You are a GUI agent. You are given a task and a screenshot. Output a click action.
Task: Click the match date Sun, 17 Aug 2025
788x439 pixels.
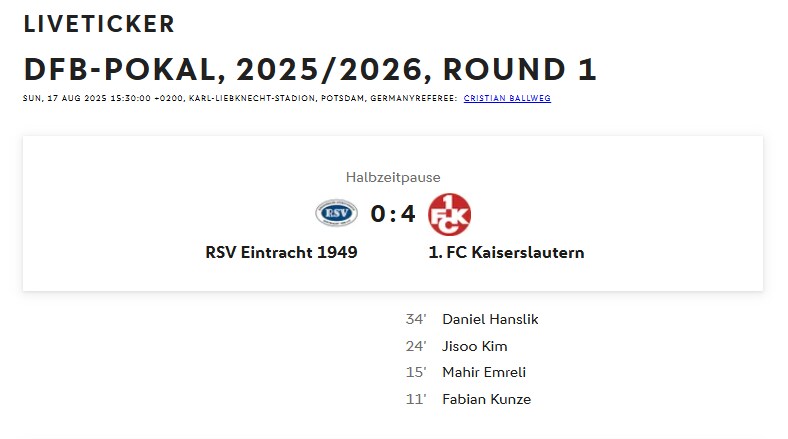pos(64,98)
